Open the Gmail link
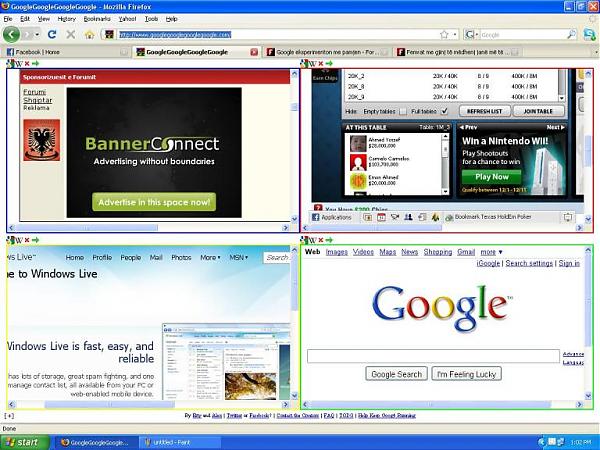 point(466,252)
